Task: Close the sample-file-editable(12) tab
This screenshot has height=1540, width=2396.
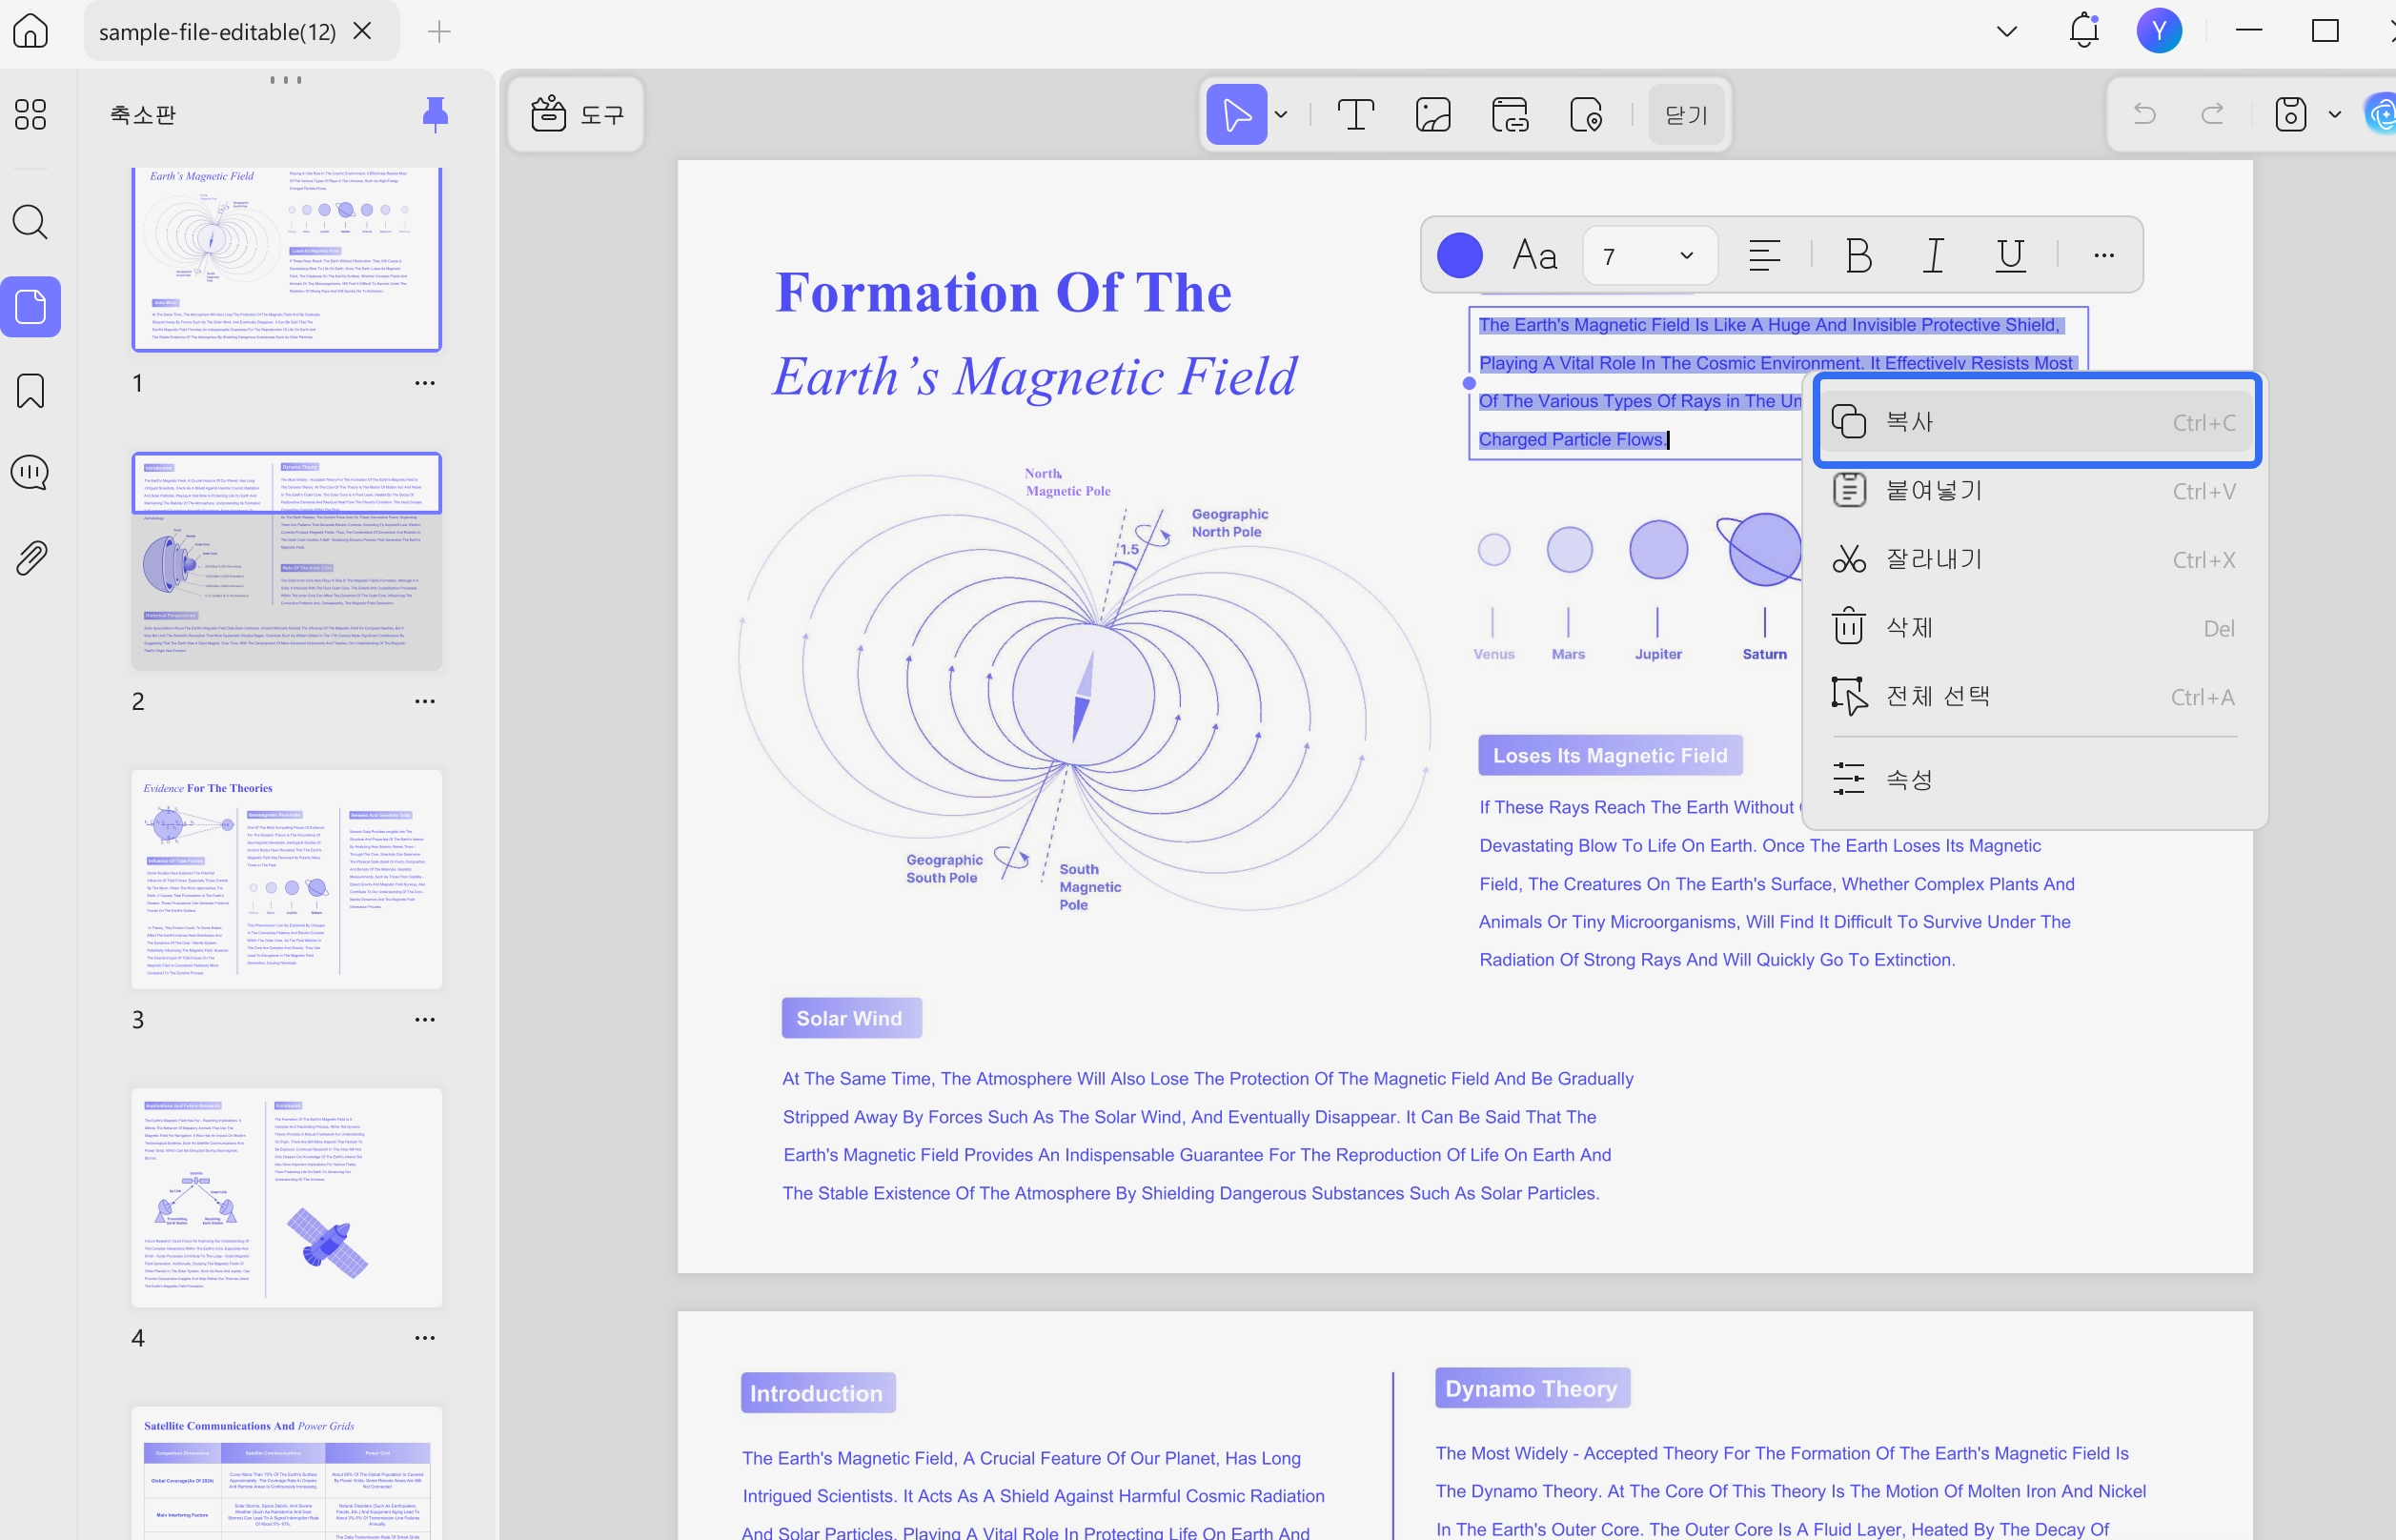Action: tap(363, 31)
